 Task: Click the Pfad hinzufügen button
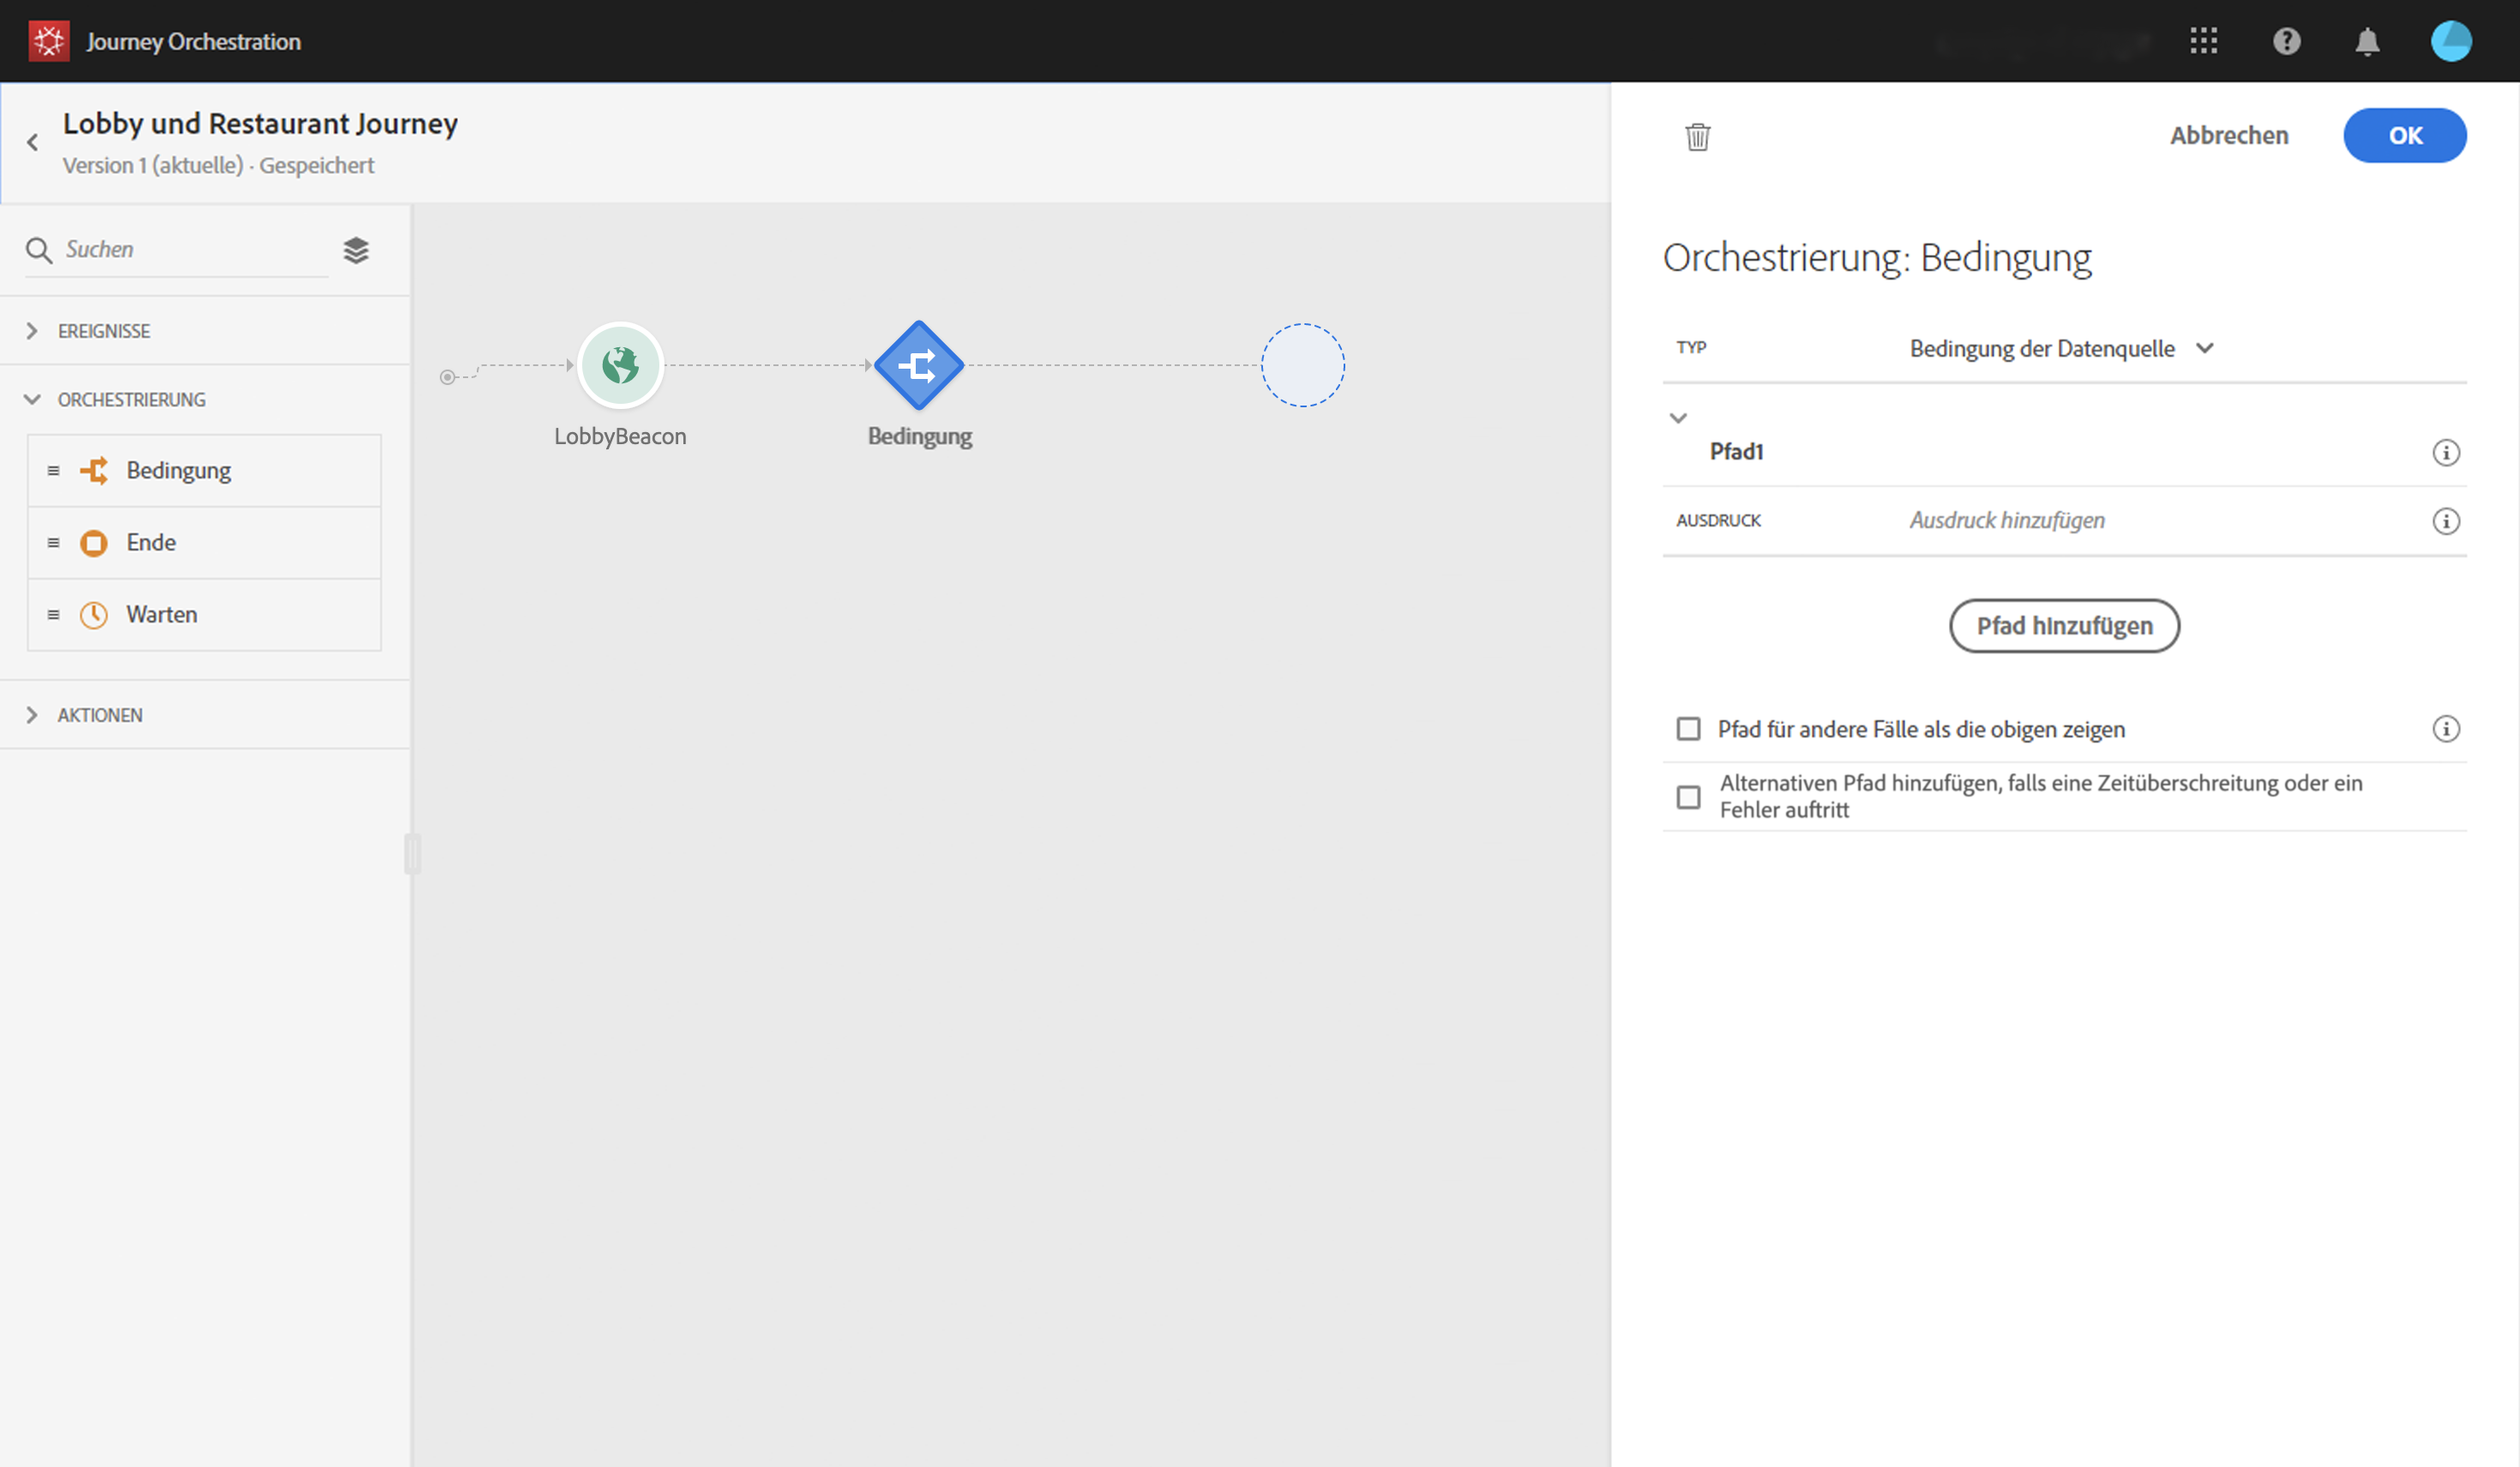(2064, 626)
